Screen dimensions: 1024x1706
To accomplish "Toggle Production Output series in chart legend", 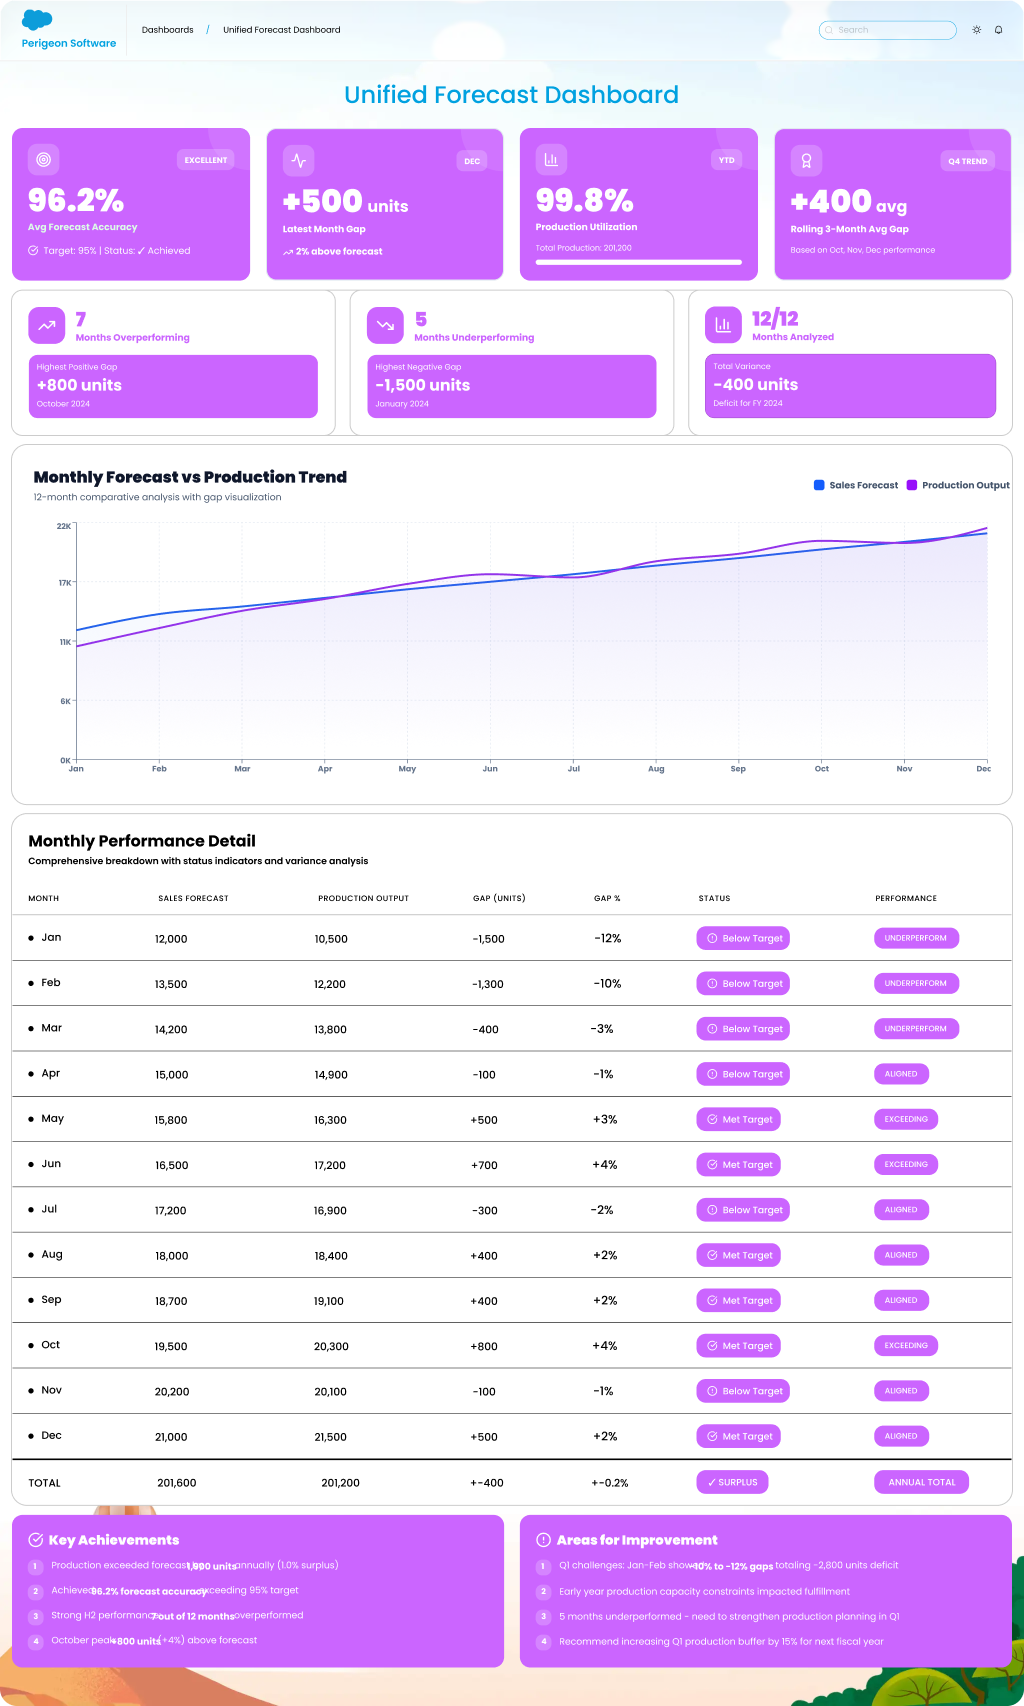I will [x=958, y=485].
